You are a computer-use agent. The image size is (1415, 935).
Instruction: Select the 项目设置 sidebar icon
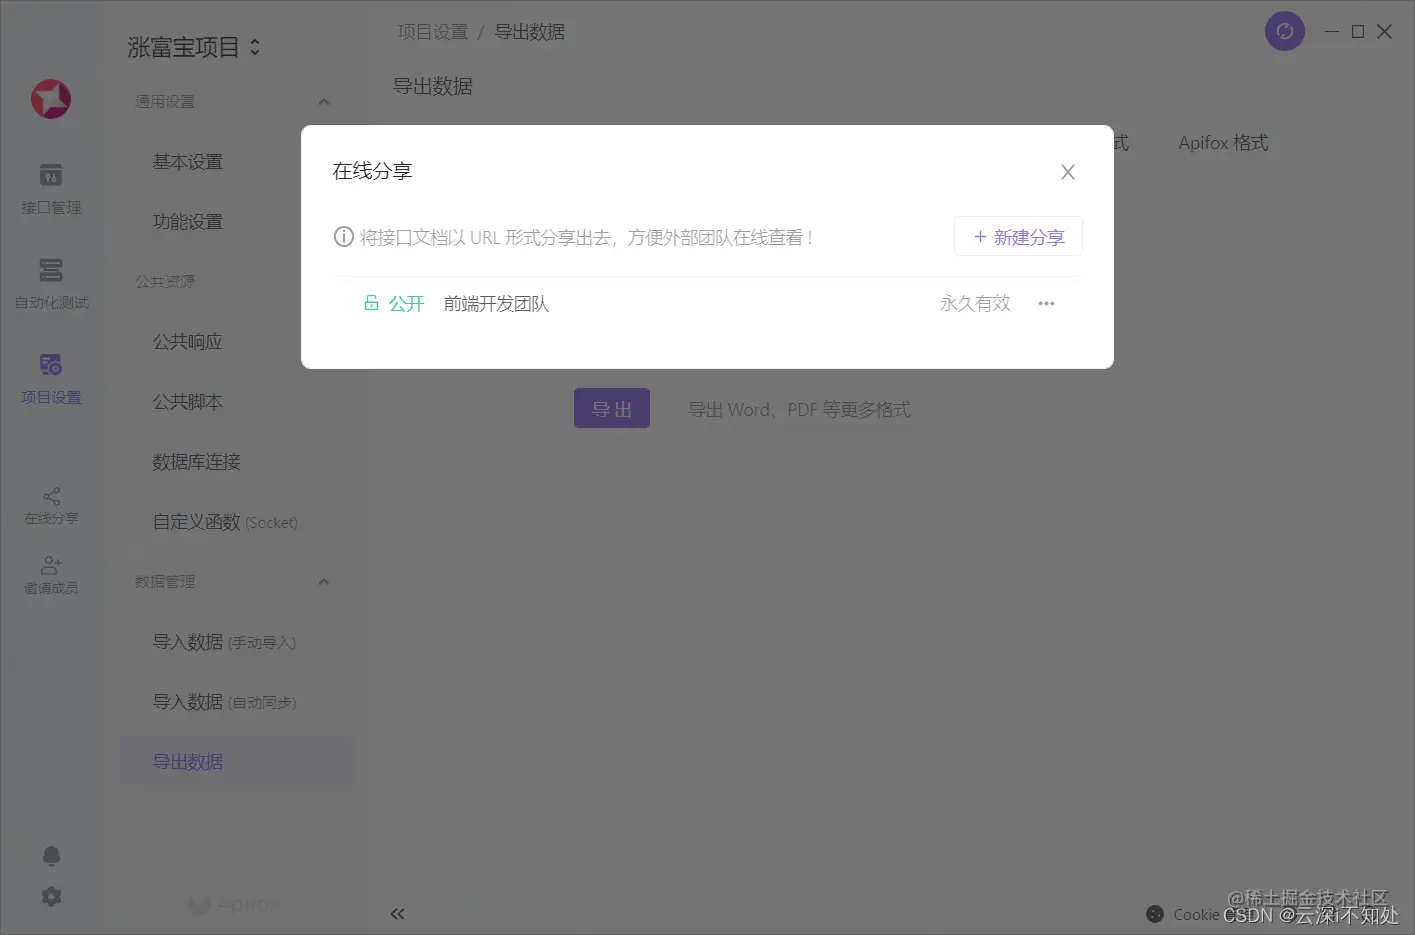pos(51,378)
